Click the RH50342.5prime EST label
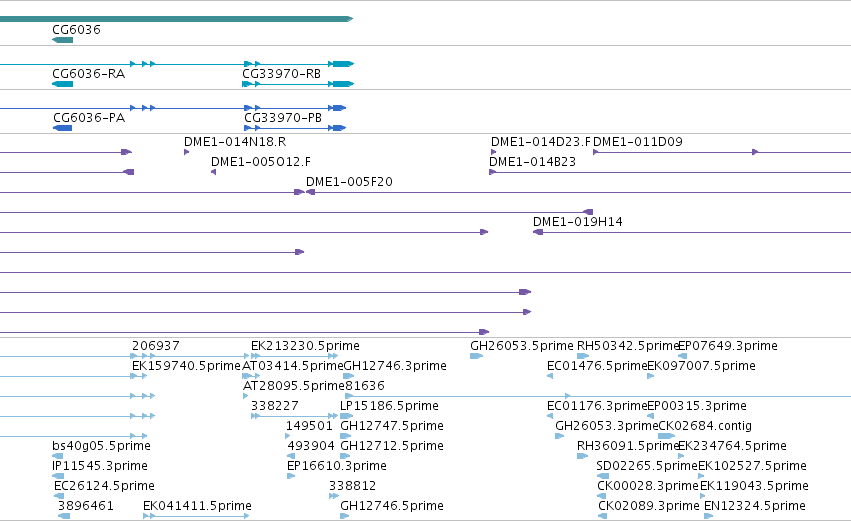The width and height of the screenshot is (851, 521). [x=628, y=346]
